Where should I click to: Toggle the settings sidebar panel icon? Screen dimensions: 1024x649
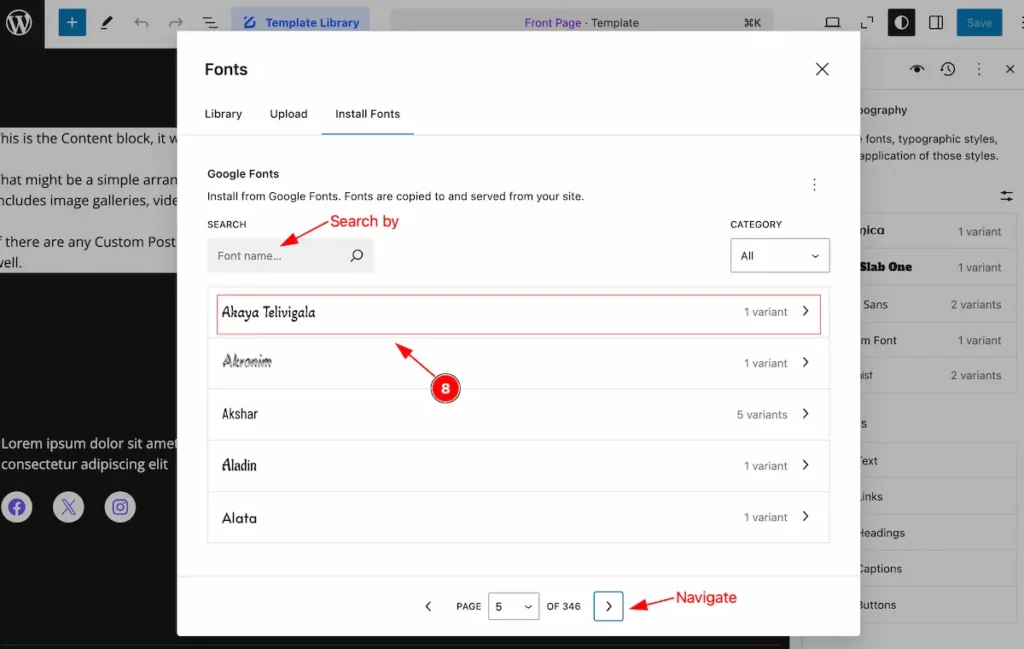[936, 23]
